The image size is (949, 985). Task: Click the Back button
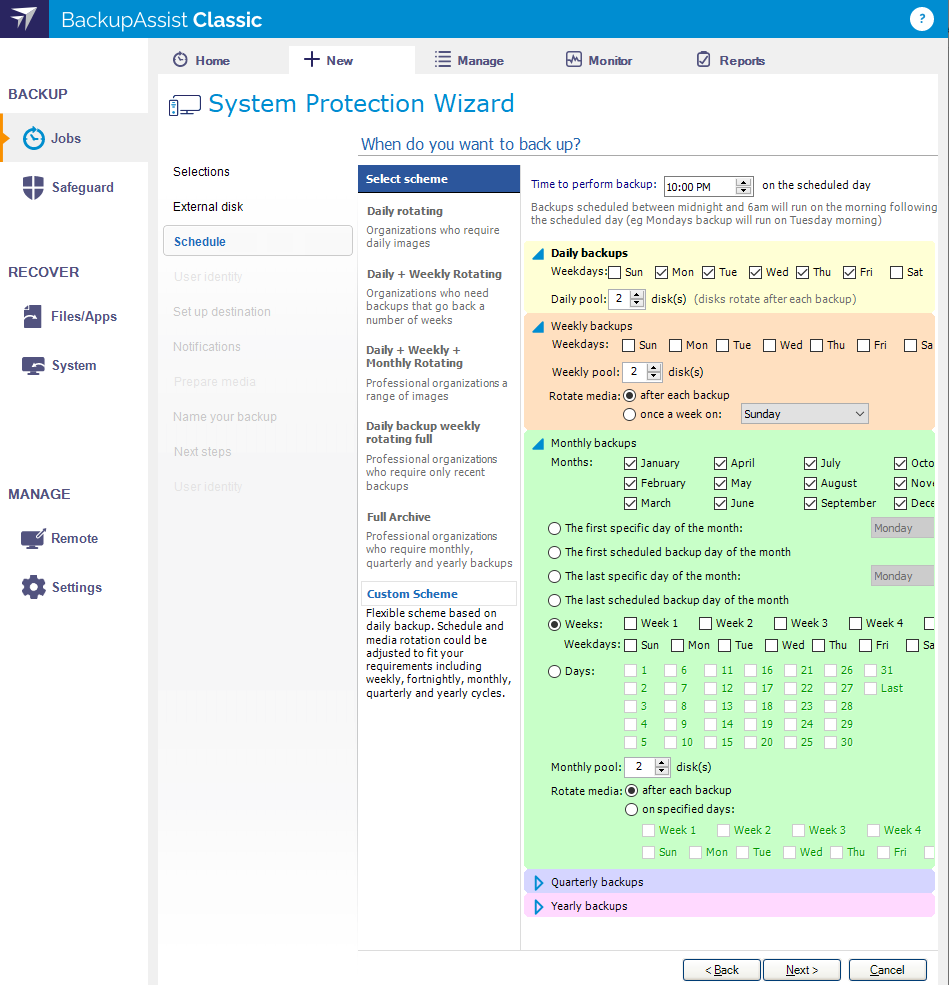[x=722, y=970]
